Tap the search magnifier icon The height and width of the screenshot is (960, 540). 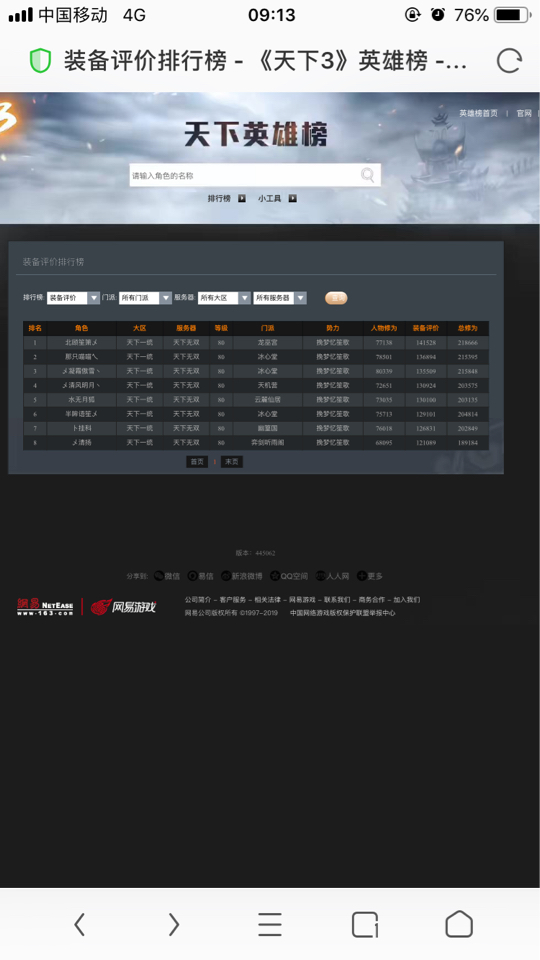(x=367, y=175)
